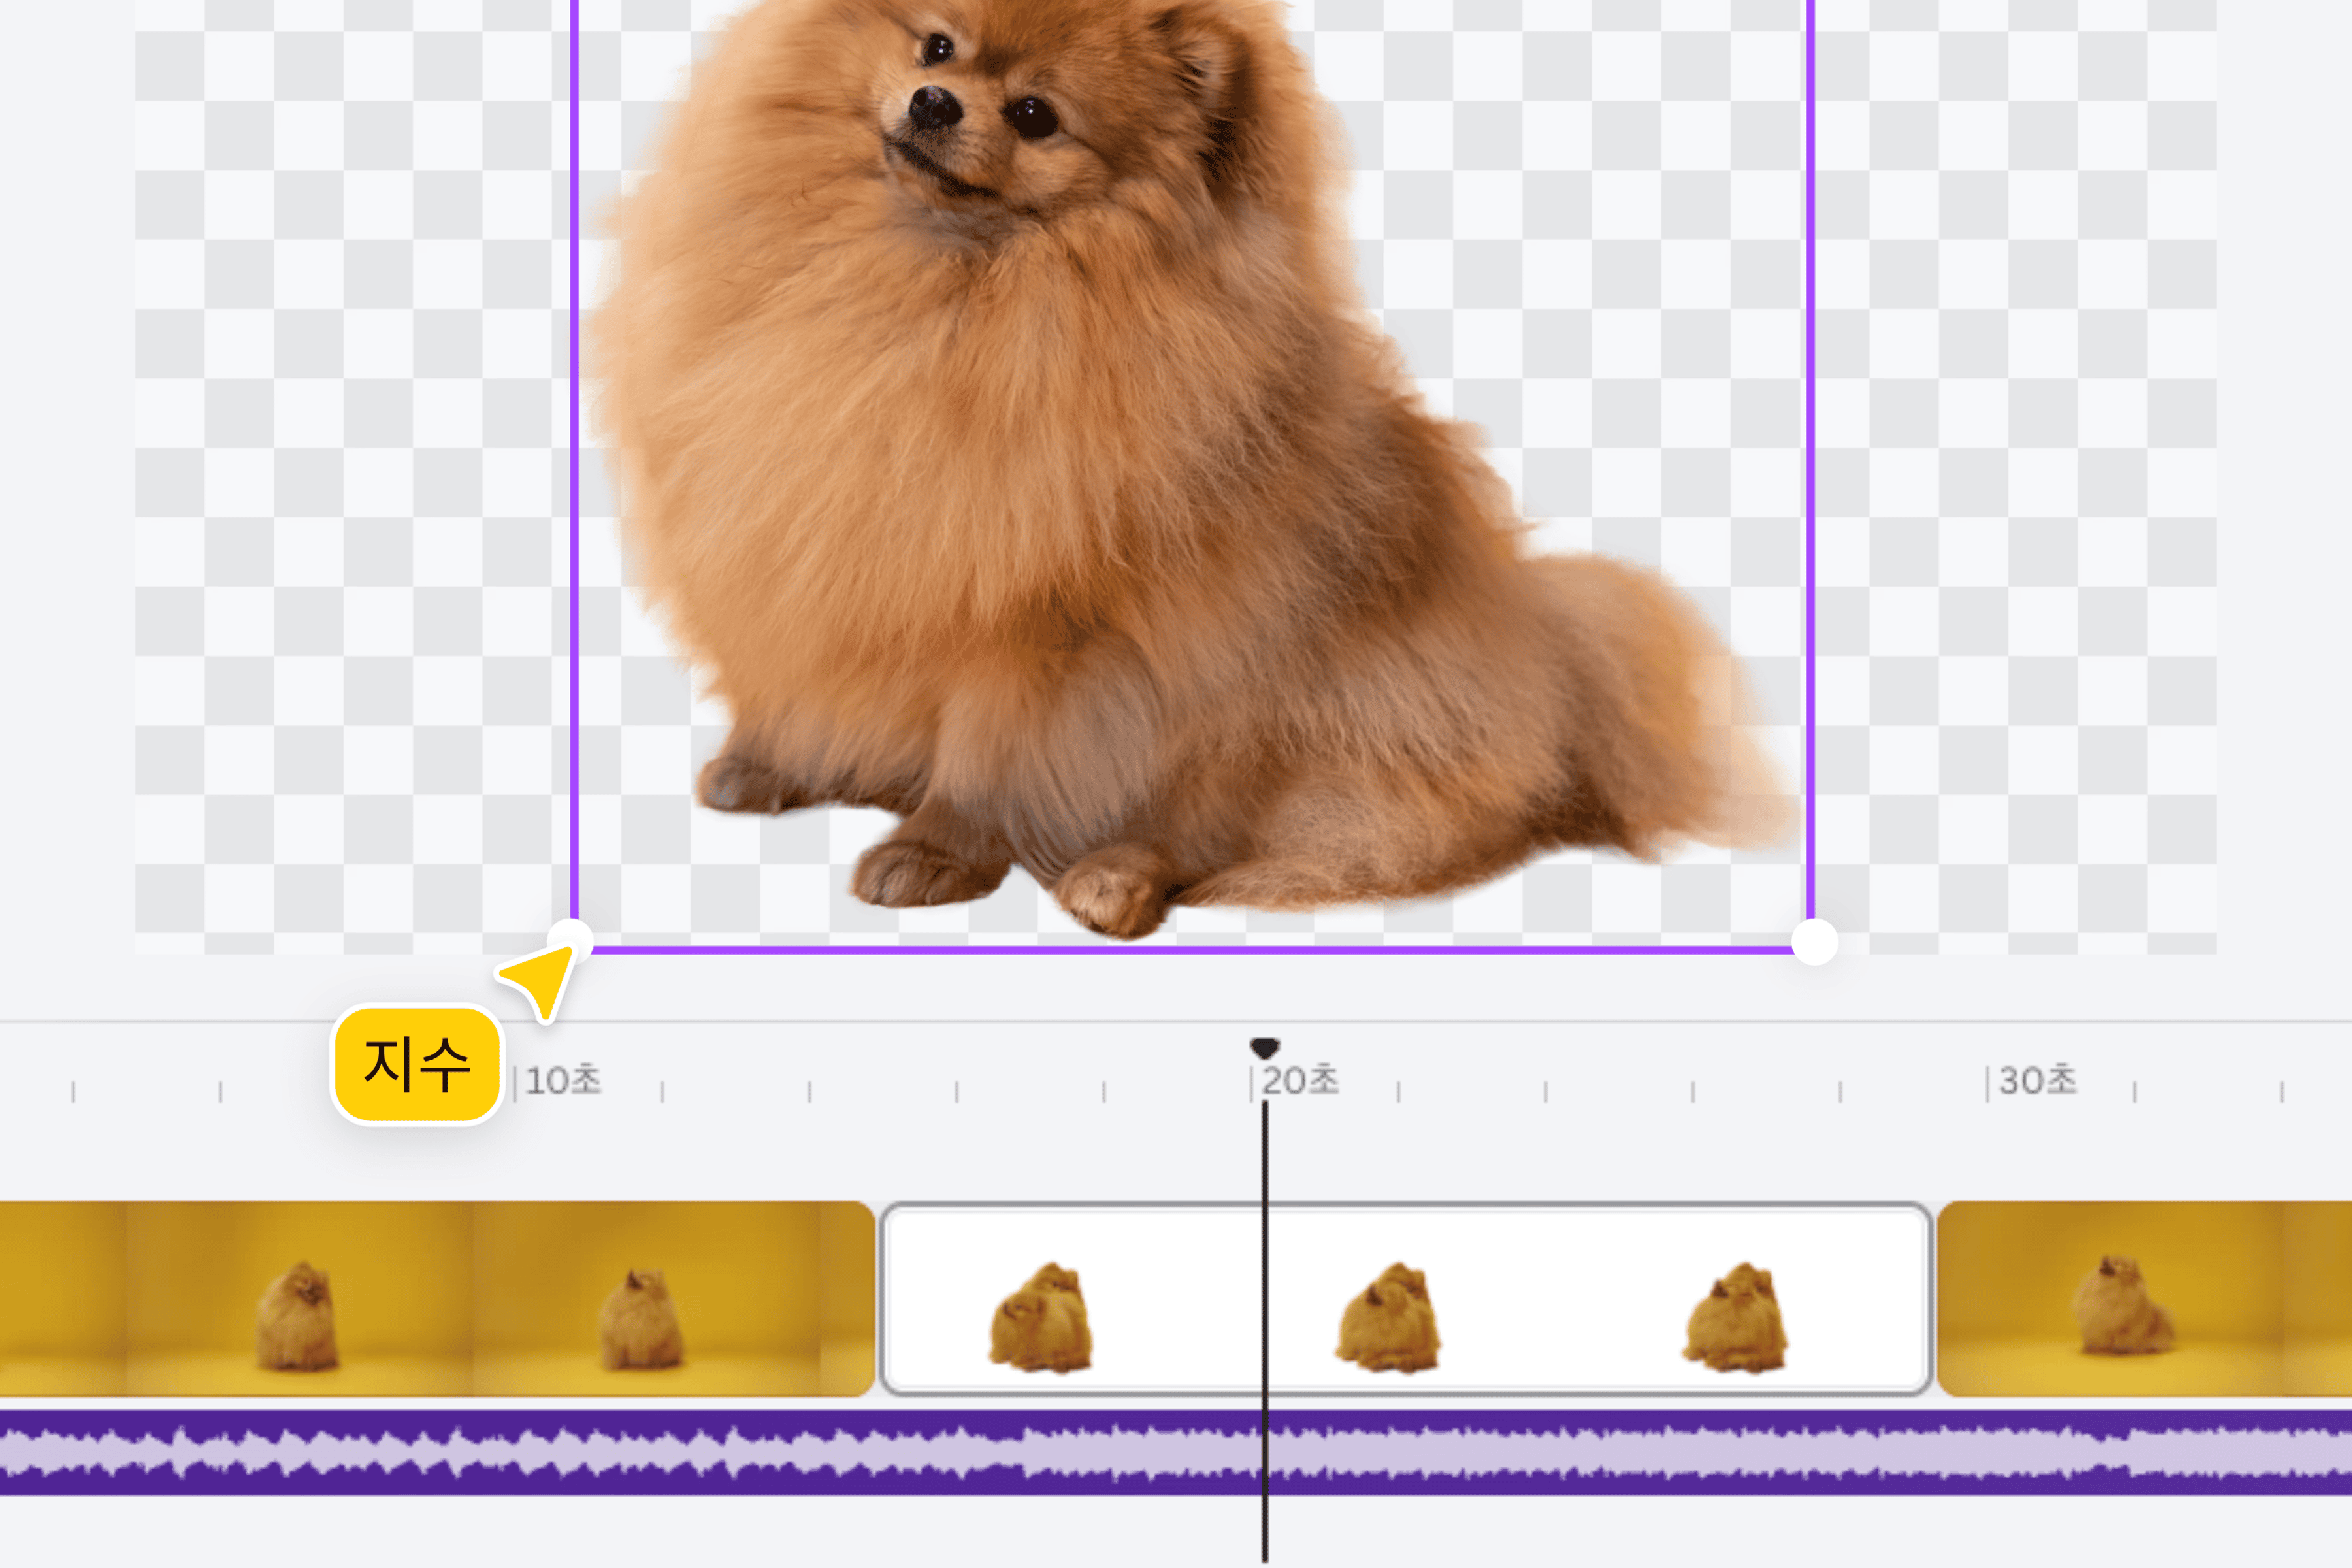Select the white background-removed dog clip
Screen dimensions: 2352x1568
1405,1298
